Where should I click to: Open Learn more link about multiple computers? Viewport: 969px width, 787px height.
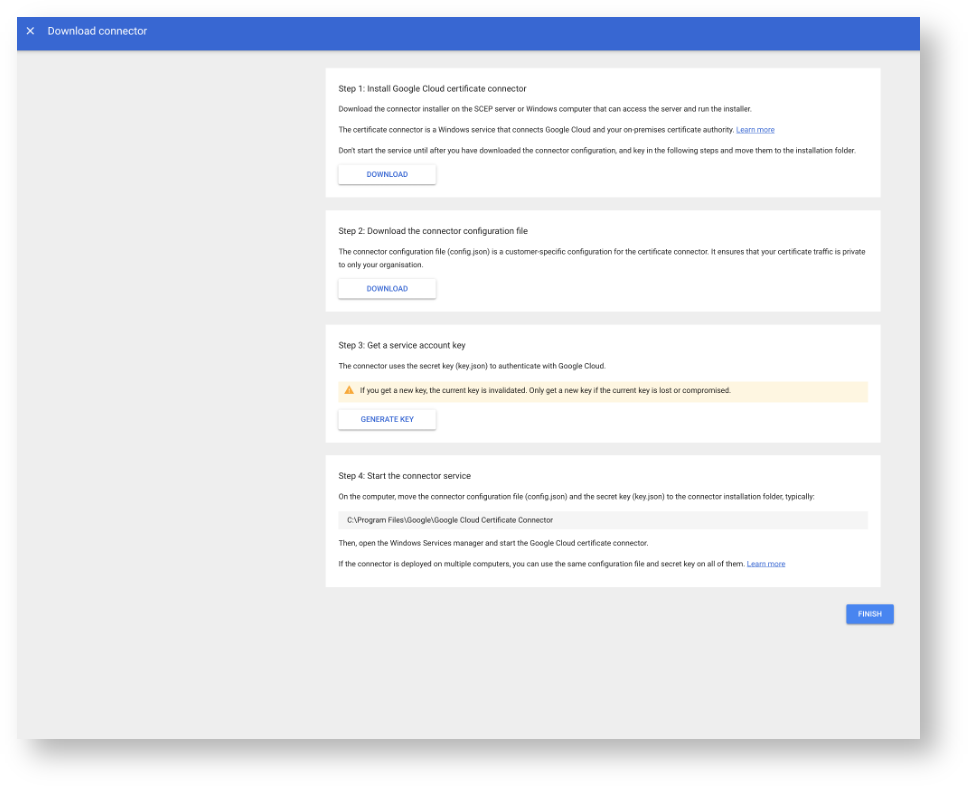pos(765,564)
